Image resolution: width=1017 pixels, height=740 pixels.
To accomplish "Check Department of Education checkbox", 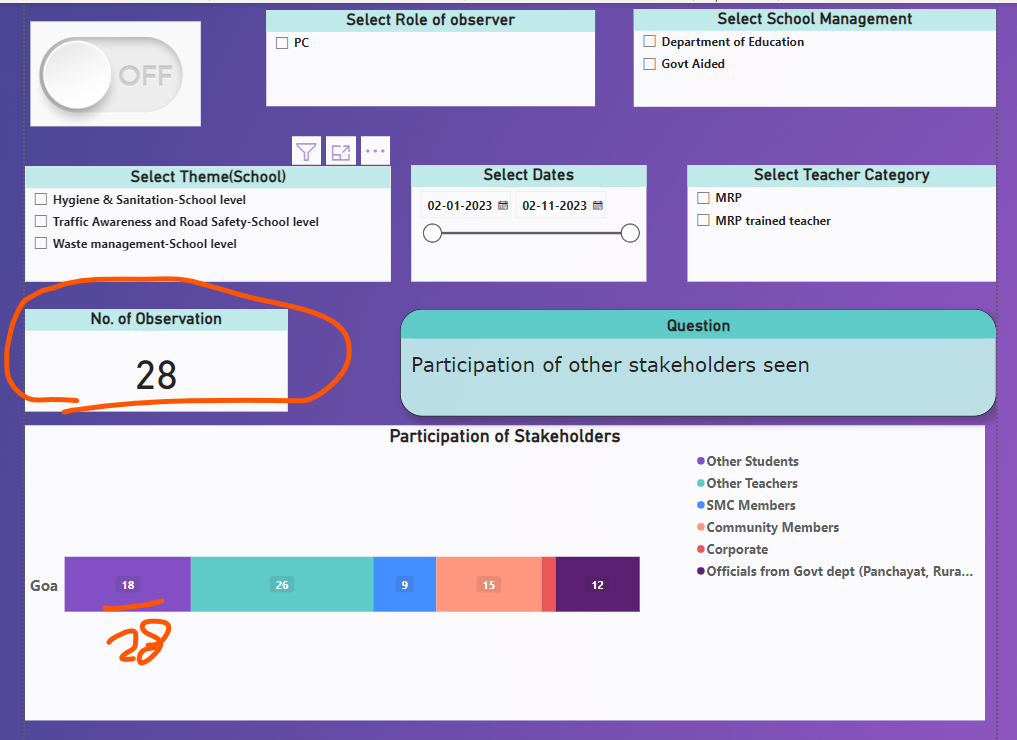I will click(x=649, y=42).
